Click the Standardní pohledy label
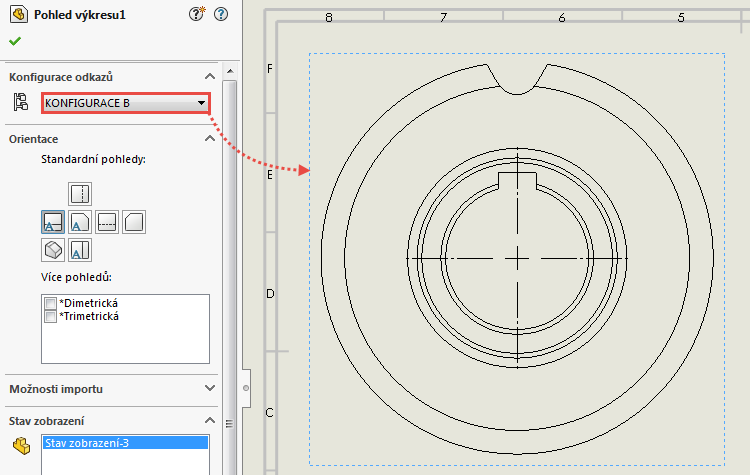This screenshot has width=750, height=475. pyautogui.click(x=93, y=159)
